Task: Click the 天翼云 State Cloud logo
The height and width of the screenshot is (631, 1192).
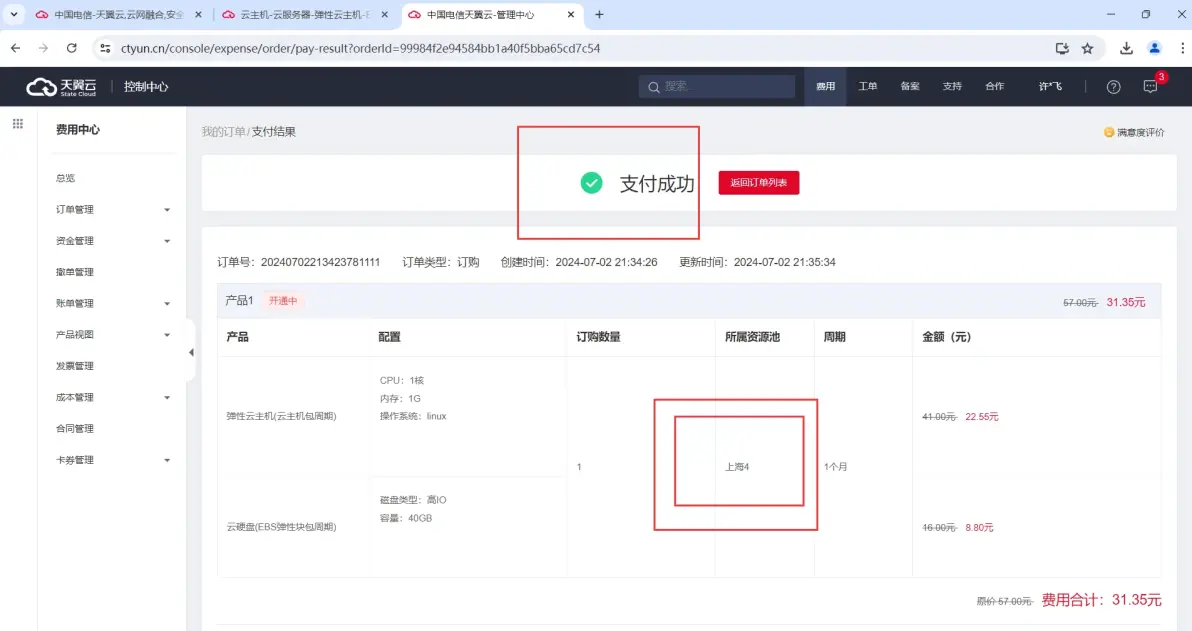Action: [62, 87]
